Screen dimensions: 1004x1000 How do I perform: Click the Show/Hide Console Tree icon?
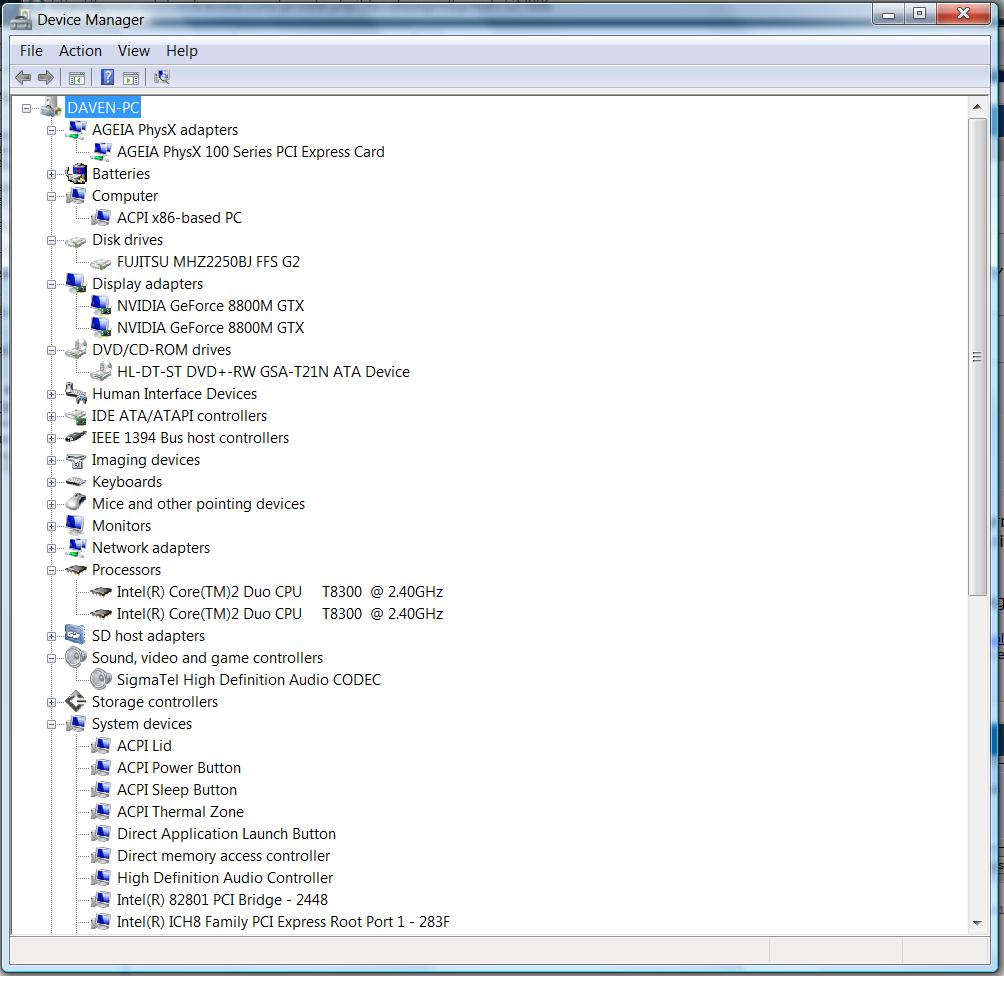click(x=76, y=78)
